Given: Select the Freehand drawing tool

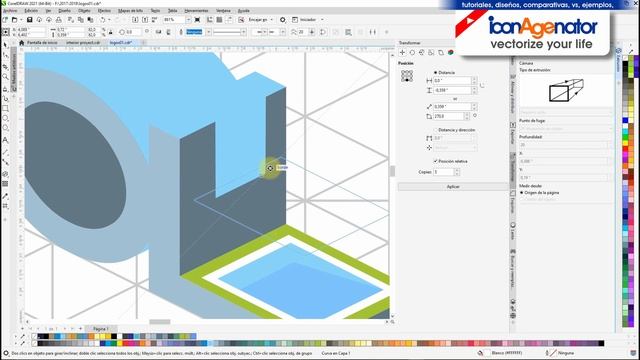Looking at the screenshot, I should pyautogui.click(x=5, y=89).
